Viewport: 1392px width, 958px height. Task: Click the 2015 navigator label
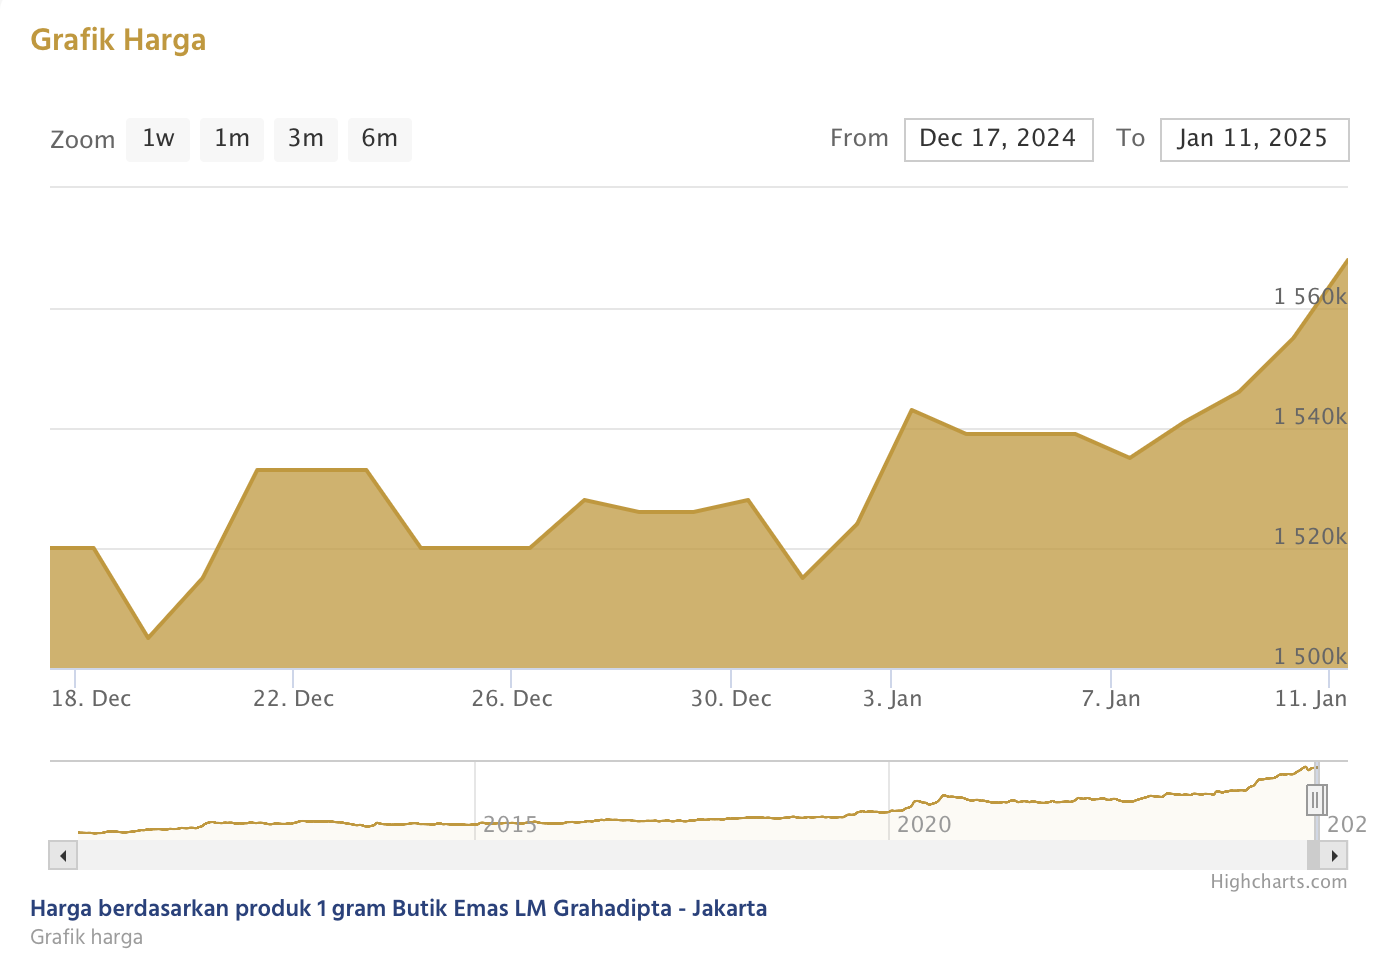pyautogui.click(x=510, y=824)
